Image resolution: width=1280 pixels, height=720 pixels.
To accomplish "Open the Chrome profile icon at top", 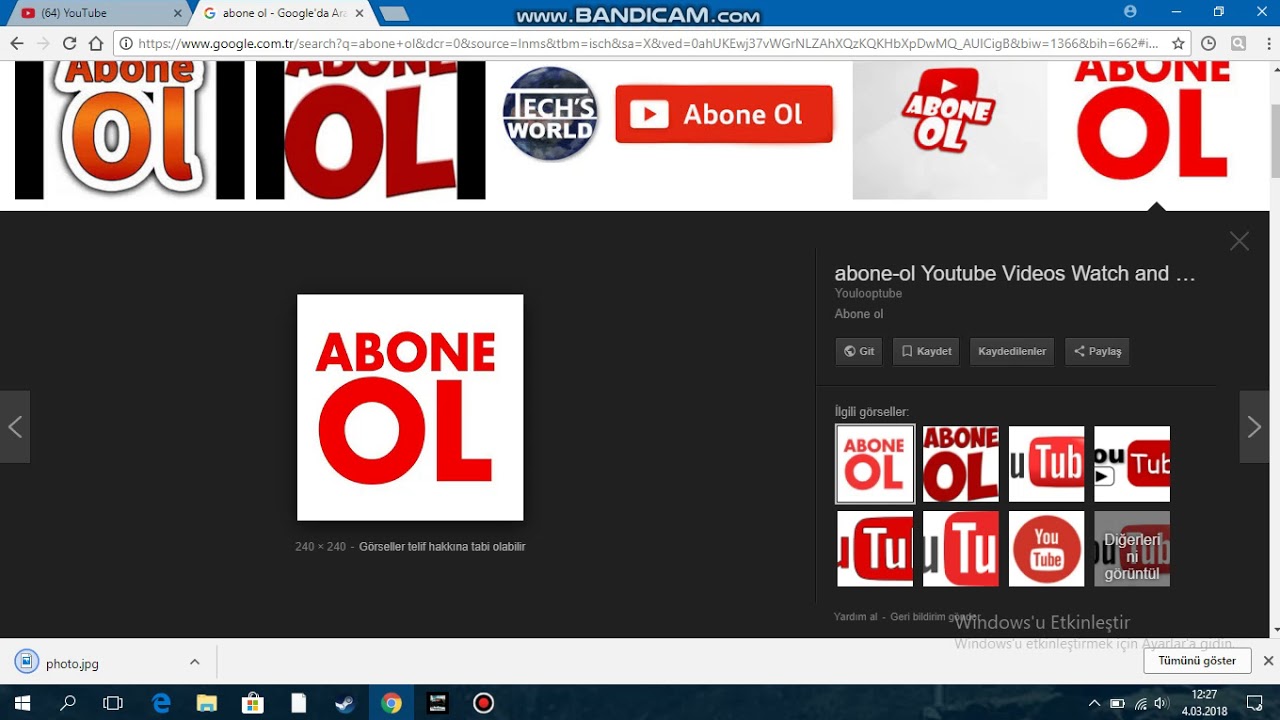I will [x=1130, y=12].
